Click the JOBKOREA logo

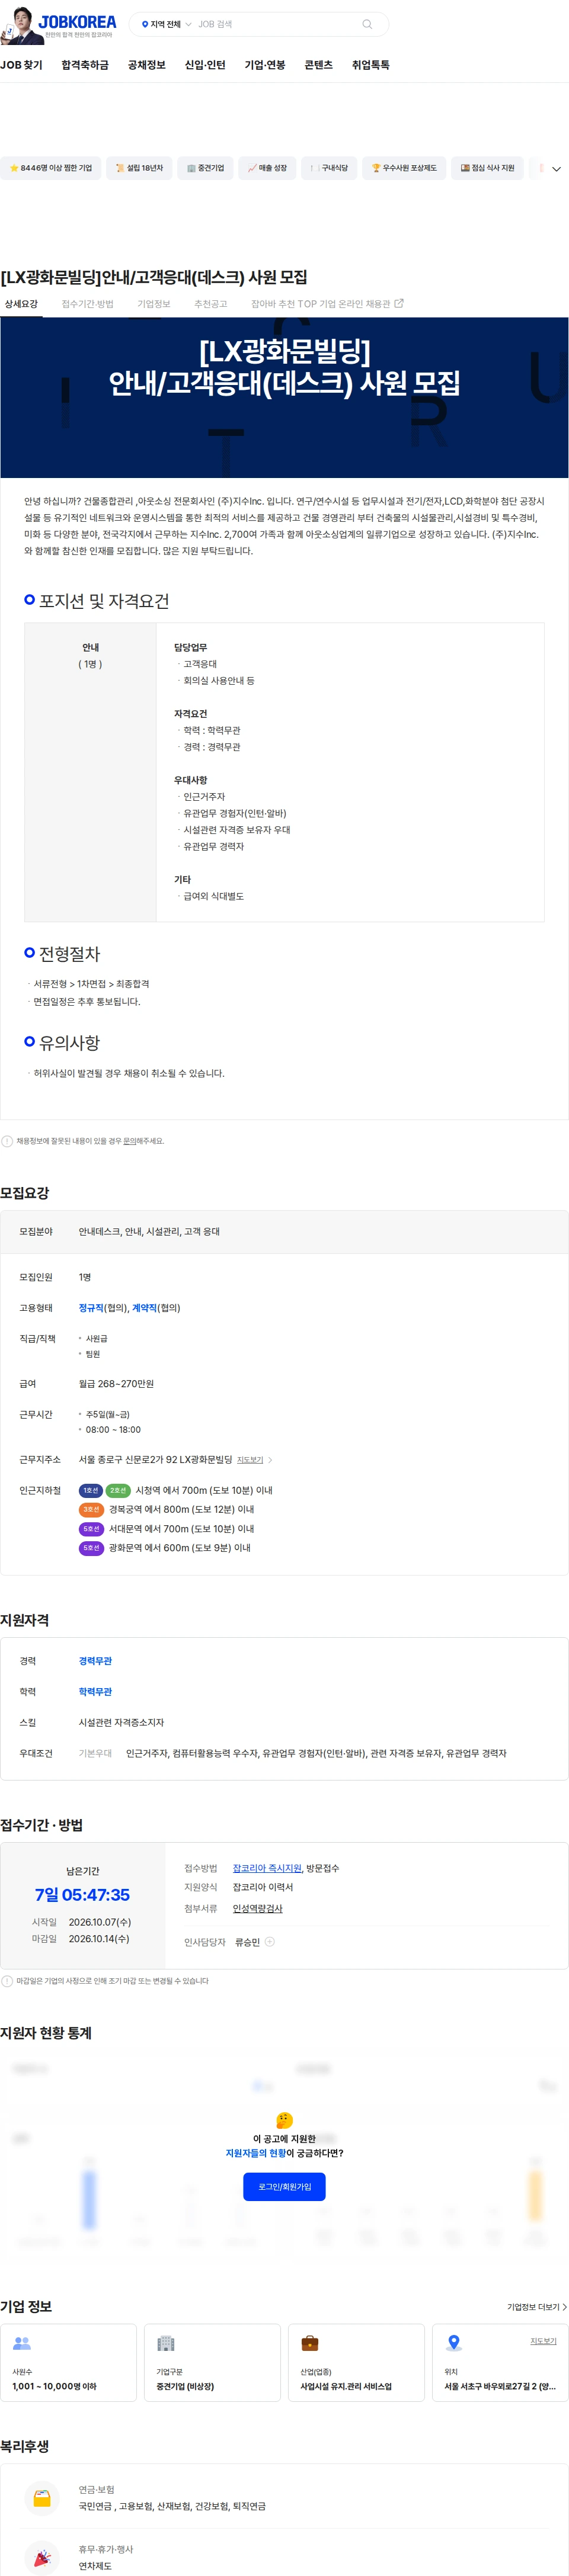77,22
